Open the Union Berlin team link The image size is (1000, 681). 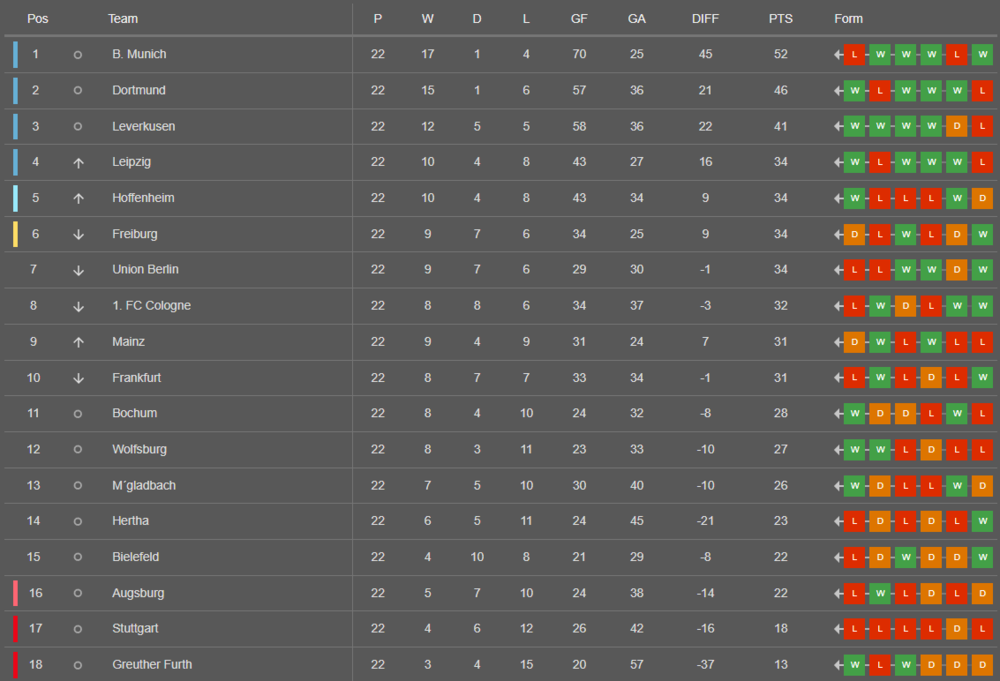tap(145, 269)
